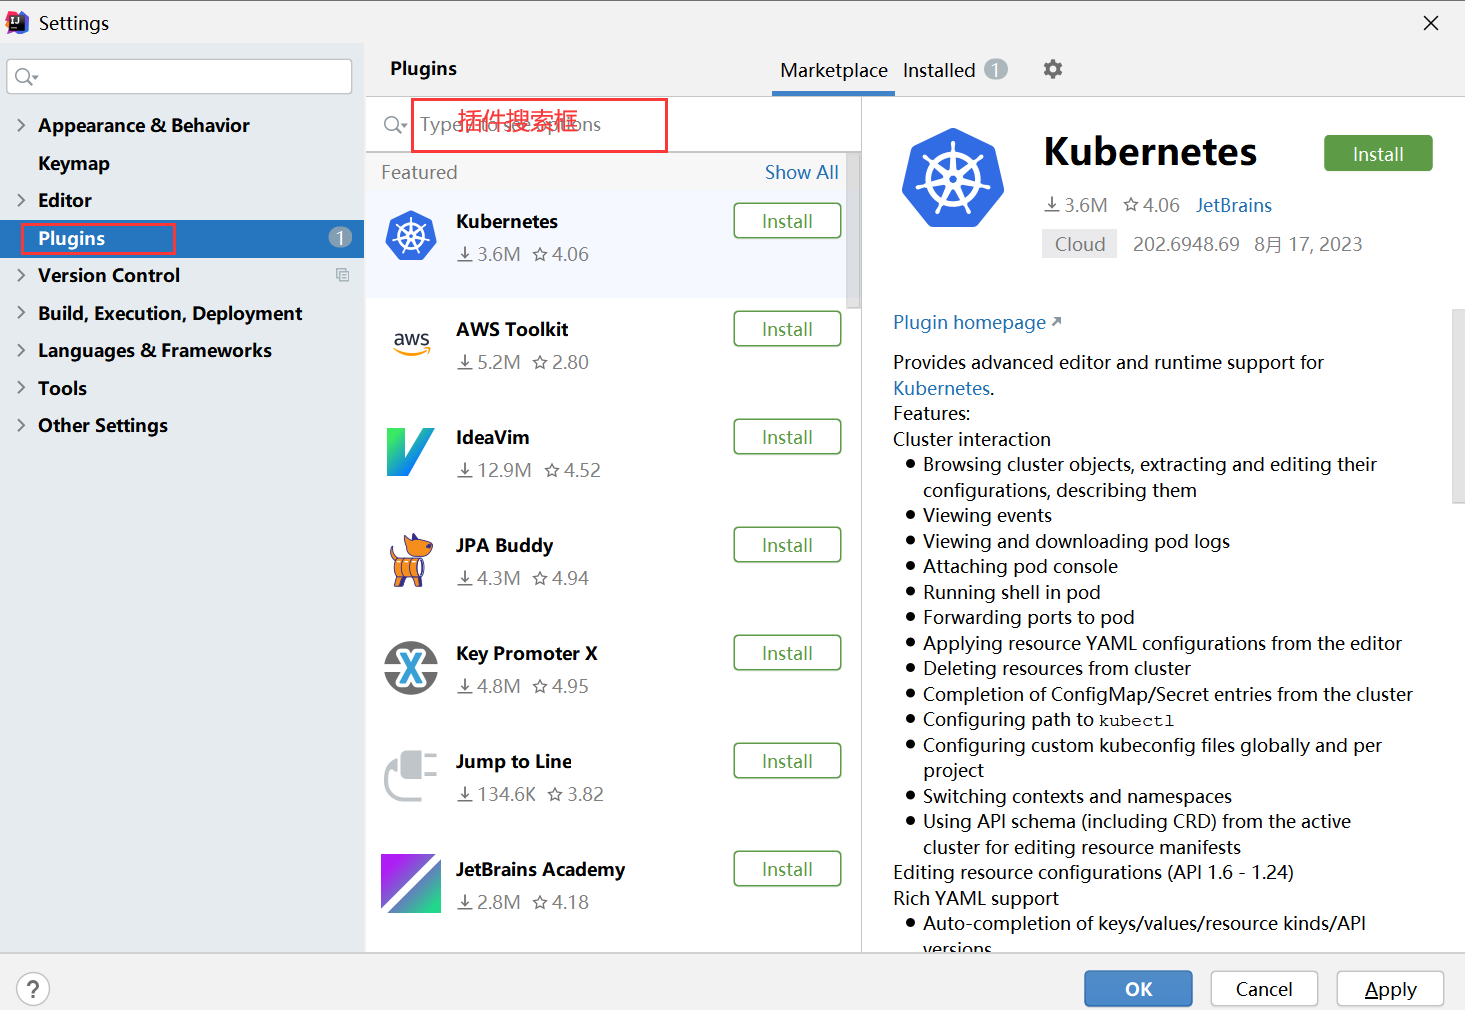Open the Kubernetes link in description
The height and width of the screenshot is (1010, 1465).
pos(942,388)
